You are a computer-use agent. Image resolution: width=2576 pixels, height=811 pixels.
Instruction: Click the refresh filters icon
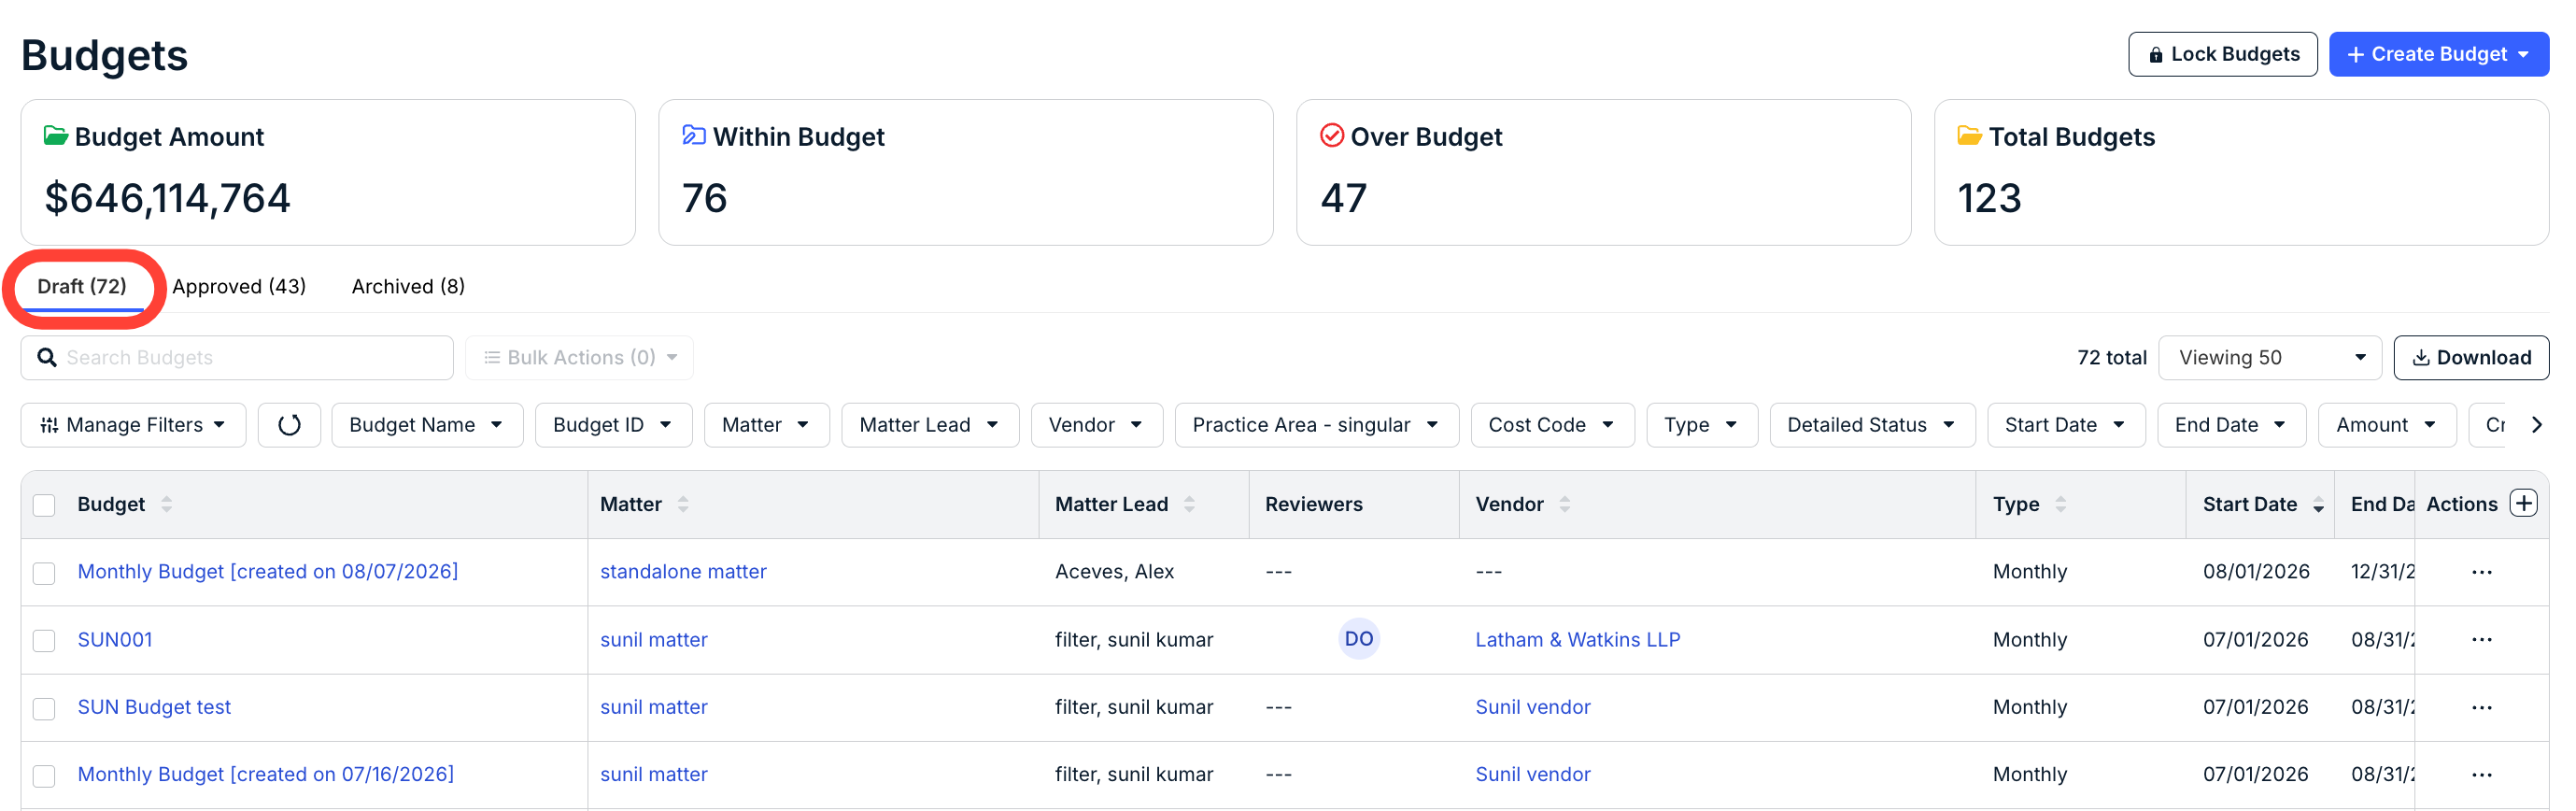point(289,425)
